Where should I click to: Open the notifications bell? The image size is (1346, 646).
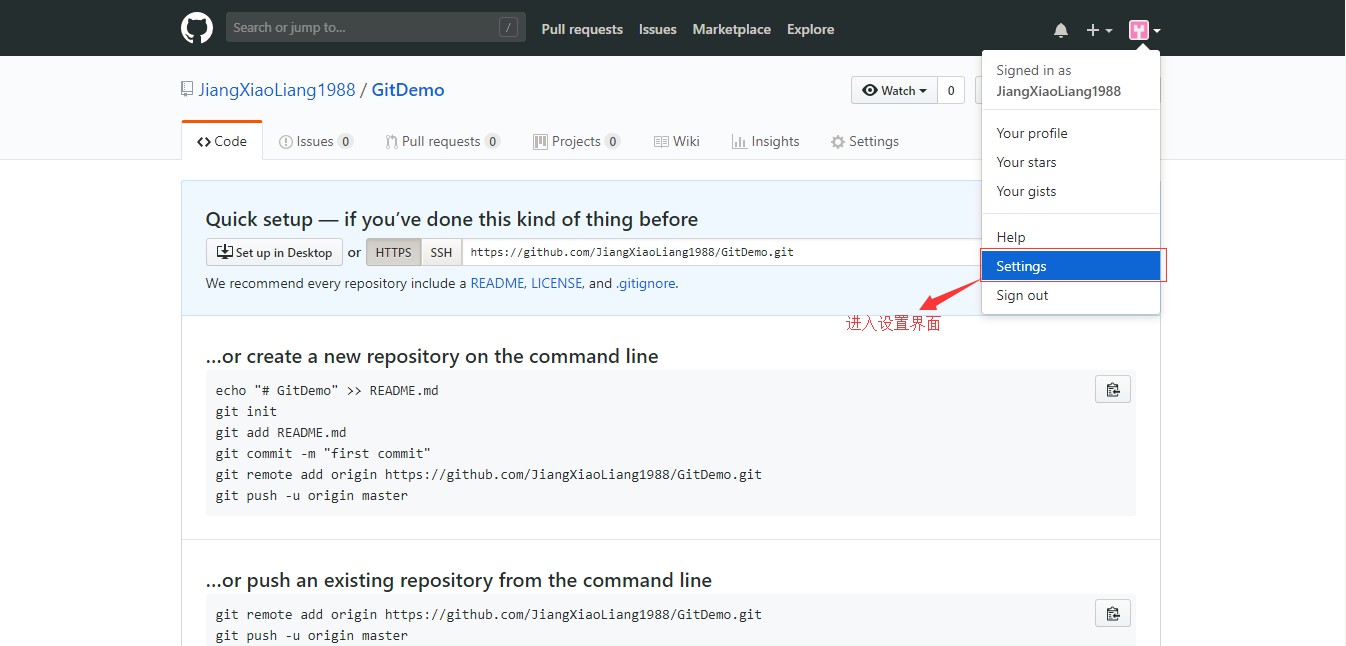[1061, 31]
